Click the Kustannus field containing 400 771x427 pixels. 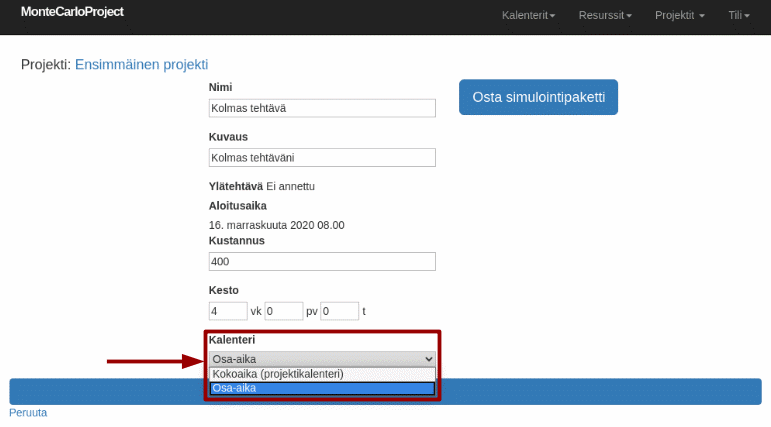[x=322, y=261]
